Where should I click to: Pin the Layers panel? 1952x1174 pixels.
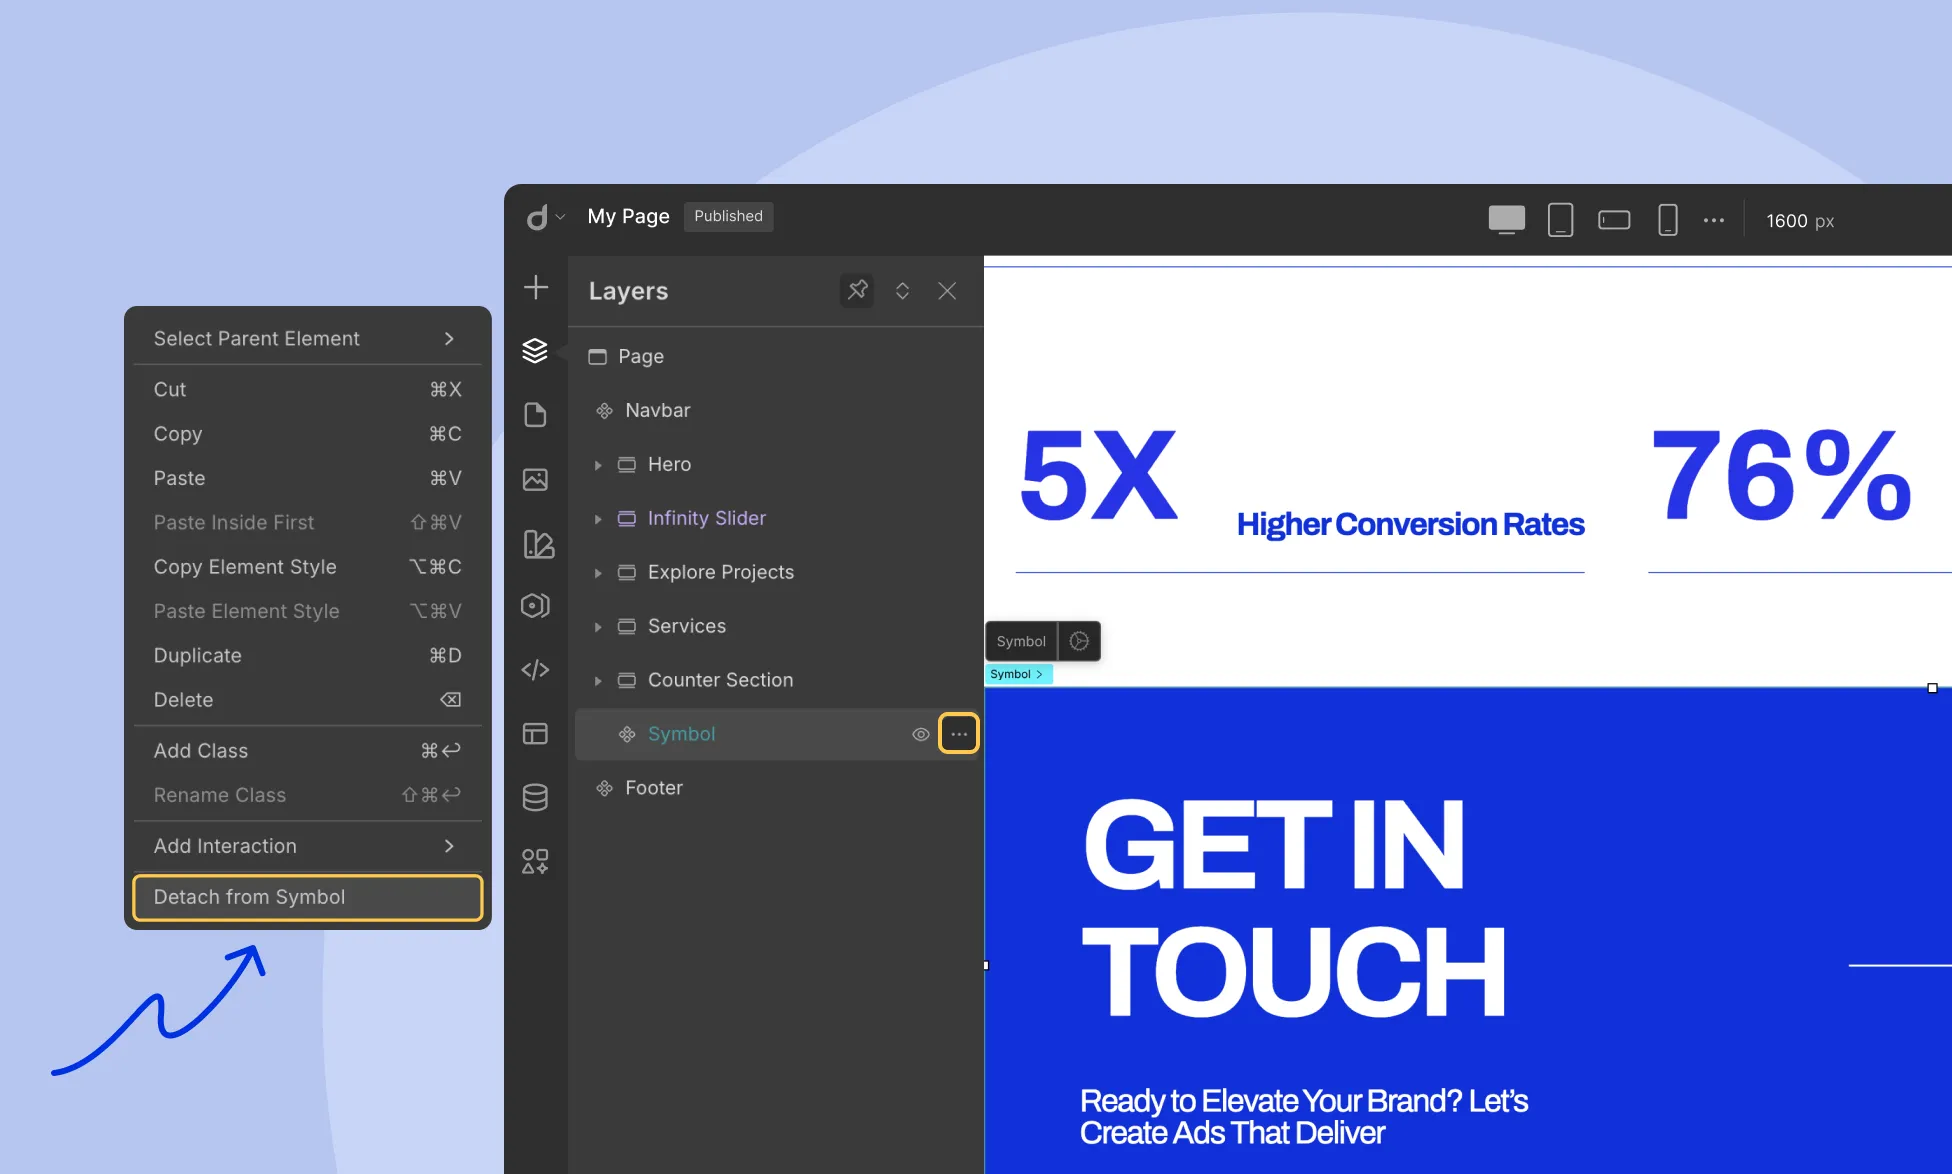point(857,290)
